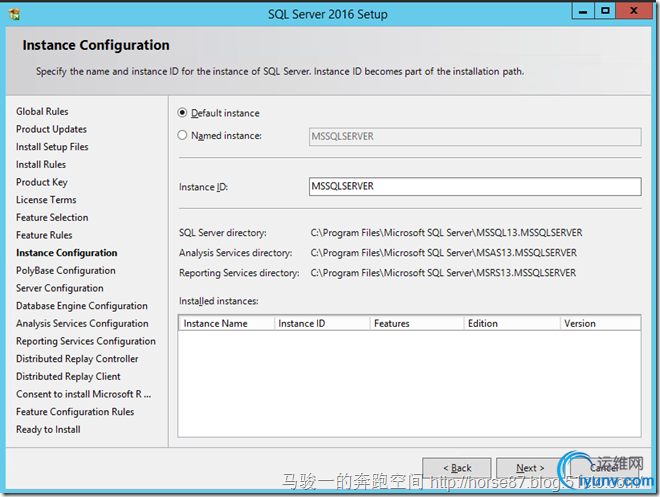Open the Install Rules step
Screen dimensions: 660x497
[41, 165]
